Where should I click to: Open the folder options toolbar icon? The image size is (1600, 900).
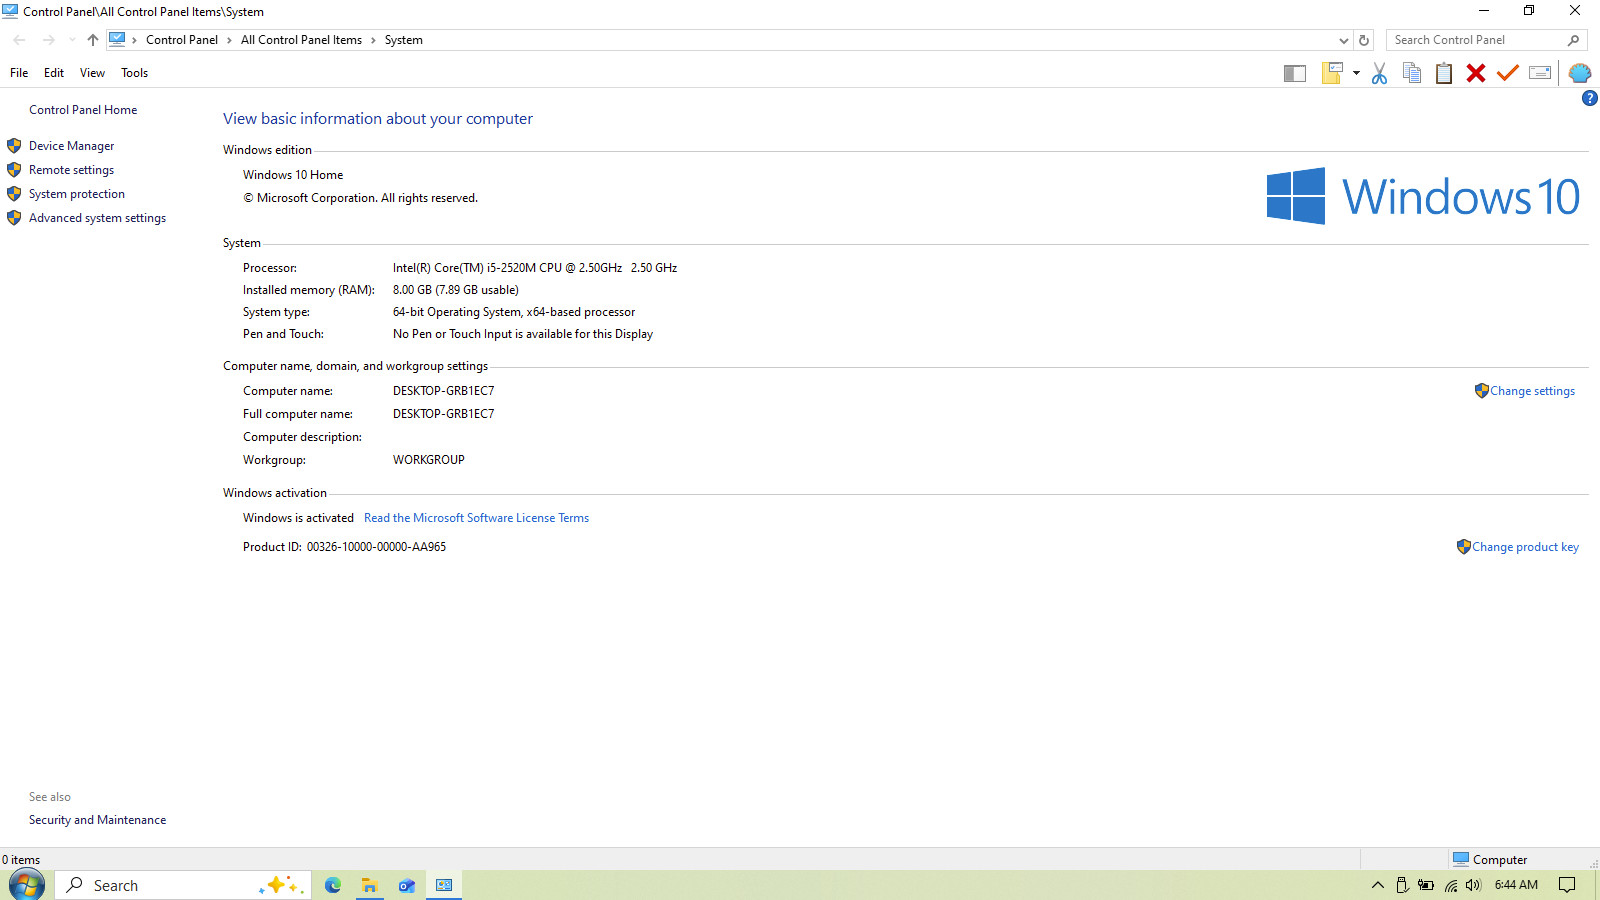[x=1332, y=73]
